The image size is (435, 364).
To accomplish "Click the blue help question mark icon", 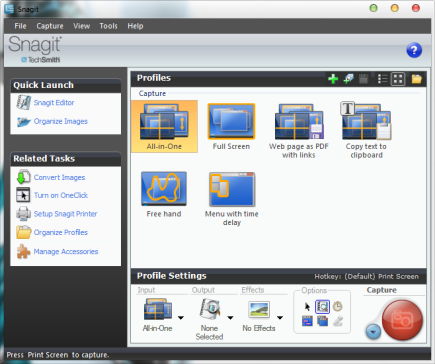I will pyautogui.click(x=414, y=50).
